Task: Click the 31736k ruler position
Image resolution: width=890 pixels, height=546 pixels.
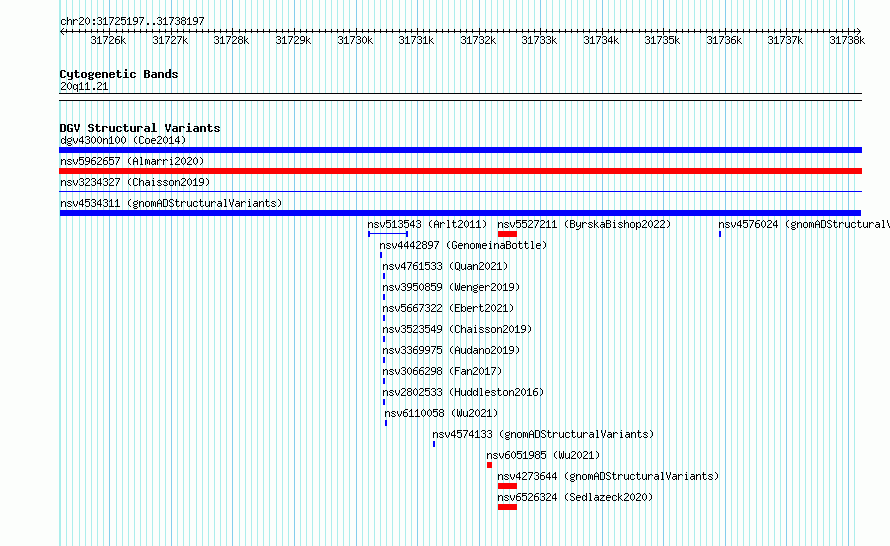Action: [724, 40]
